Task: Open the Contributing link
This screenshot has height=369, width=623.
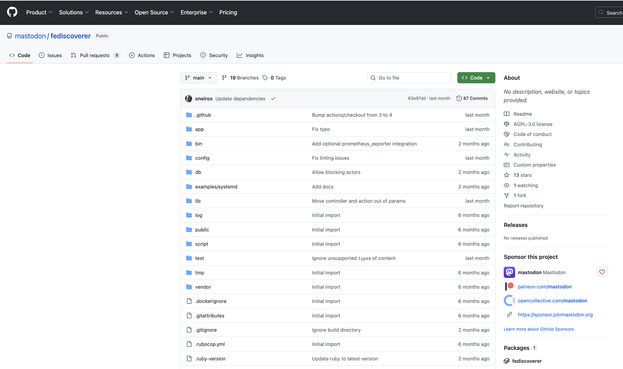Action: point(528,145)
